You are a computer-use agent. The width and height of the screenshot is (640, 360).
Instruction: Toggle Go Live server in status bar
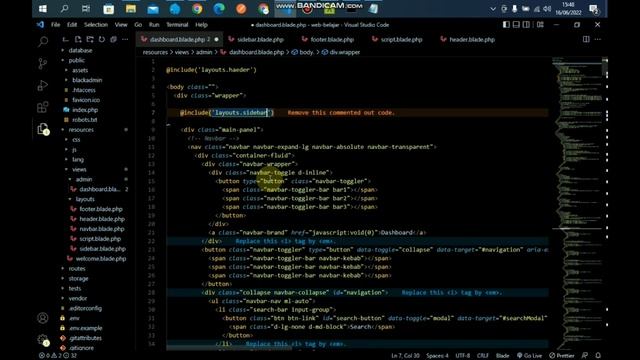point(529,356)
